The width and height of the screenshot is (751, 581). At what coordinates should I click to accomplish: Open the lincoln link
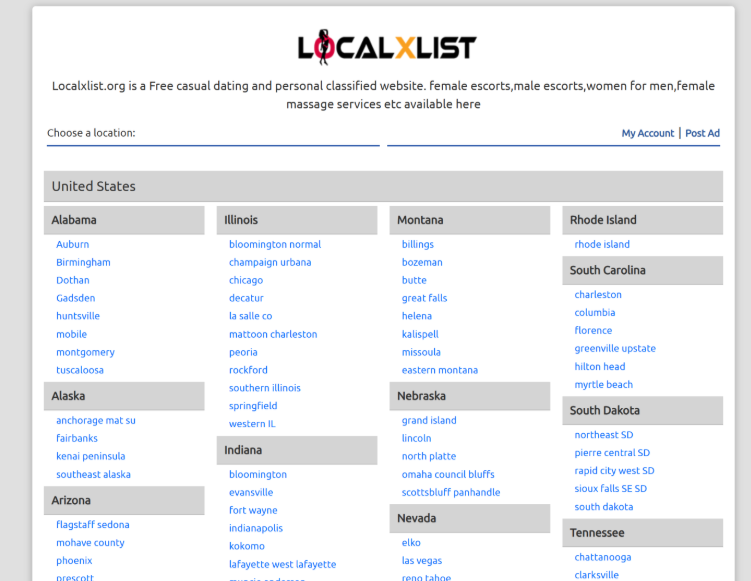[x=416, y=438]
